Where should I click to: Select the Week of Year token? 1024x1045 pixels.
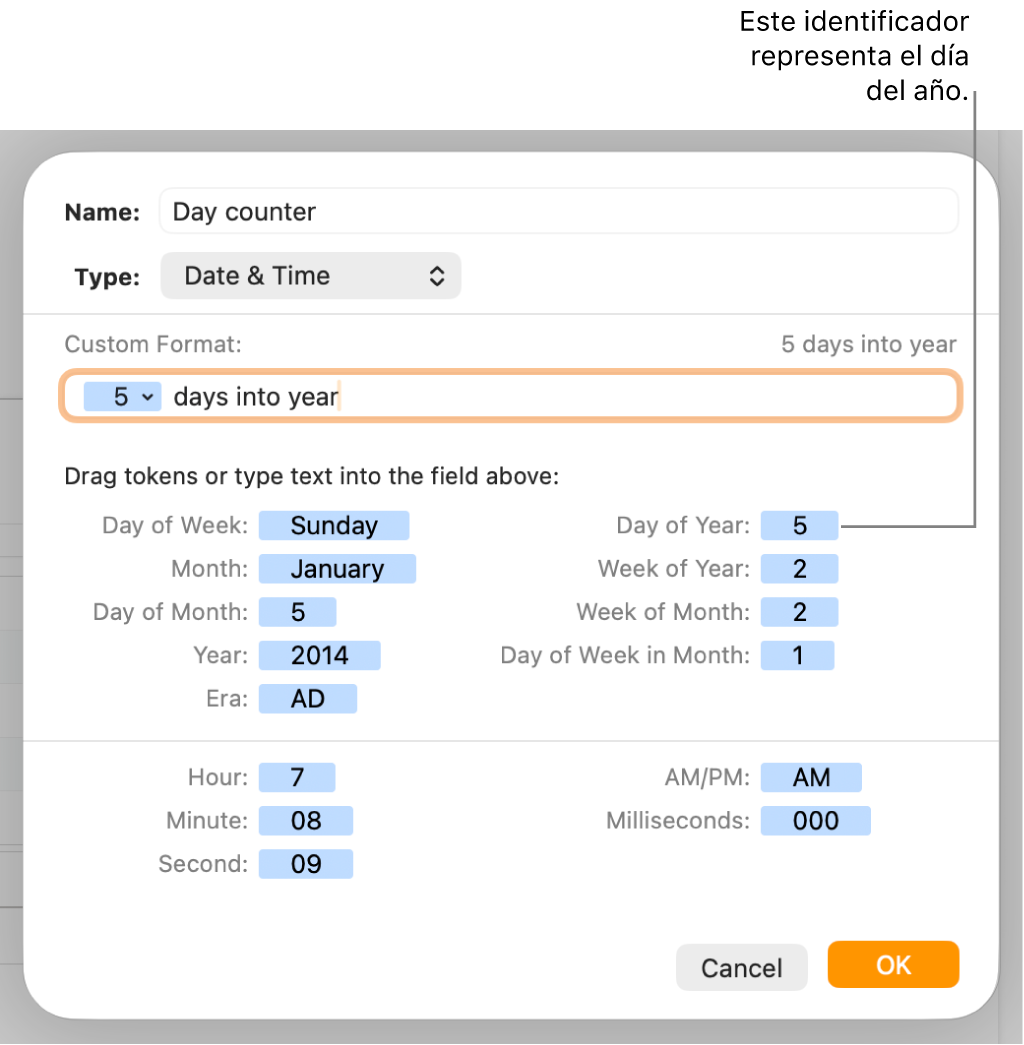click(x=797, y=568)
